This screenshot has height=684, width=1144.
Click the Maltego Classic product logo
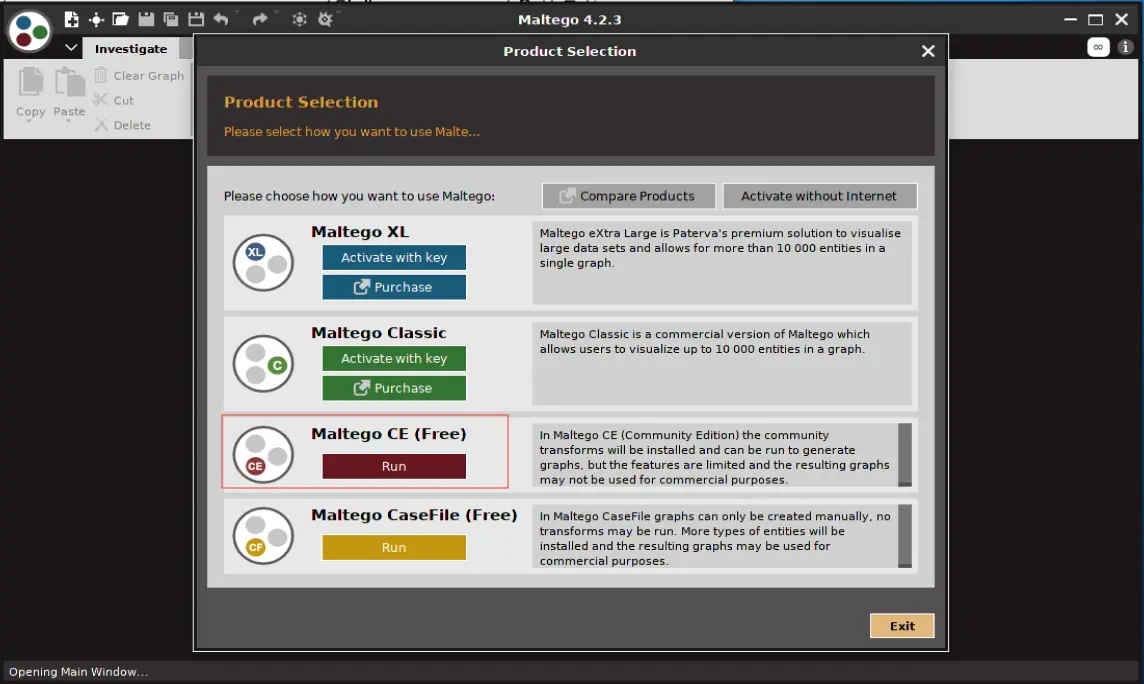[x=263, y=363]
